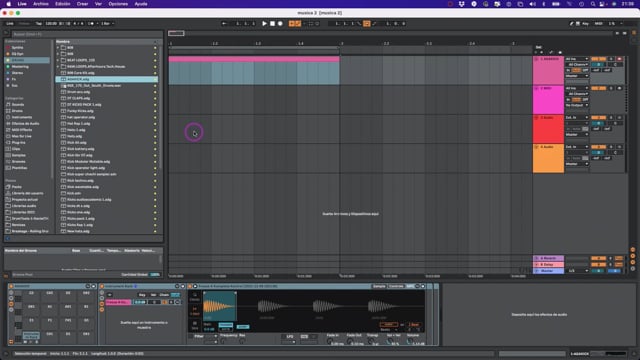640x360 pixels.
Task: Open track 1 All Channels dropdown
Action: point(577,64)
